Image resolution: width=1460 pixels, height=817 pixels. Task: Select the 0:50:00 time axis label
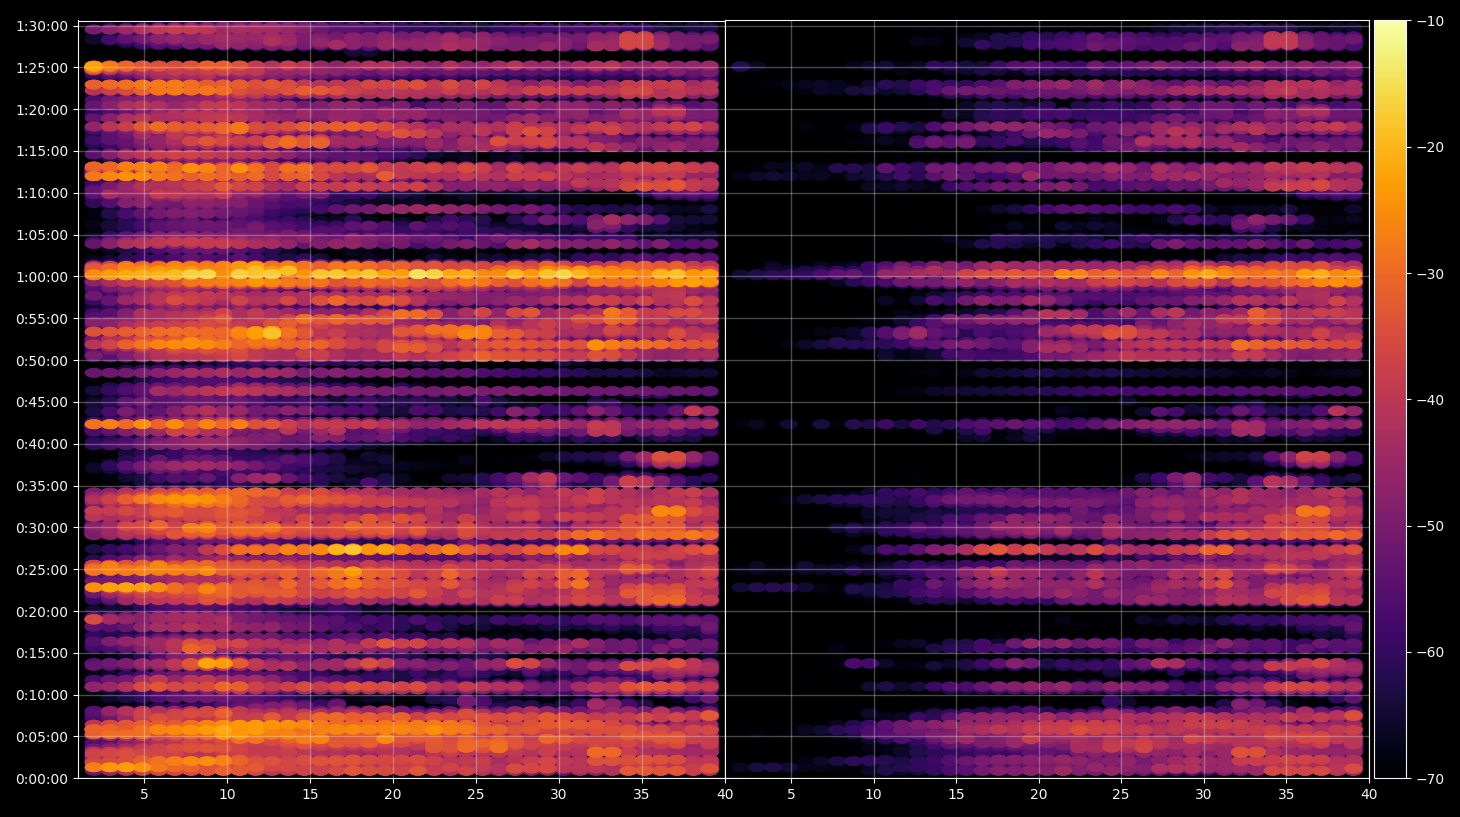42,361
